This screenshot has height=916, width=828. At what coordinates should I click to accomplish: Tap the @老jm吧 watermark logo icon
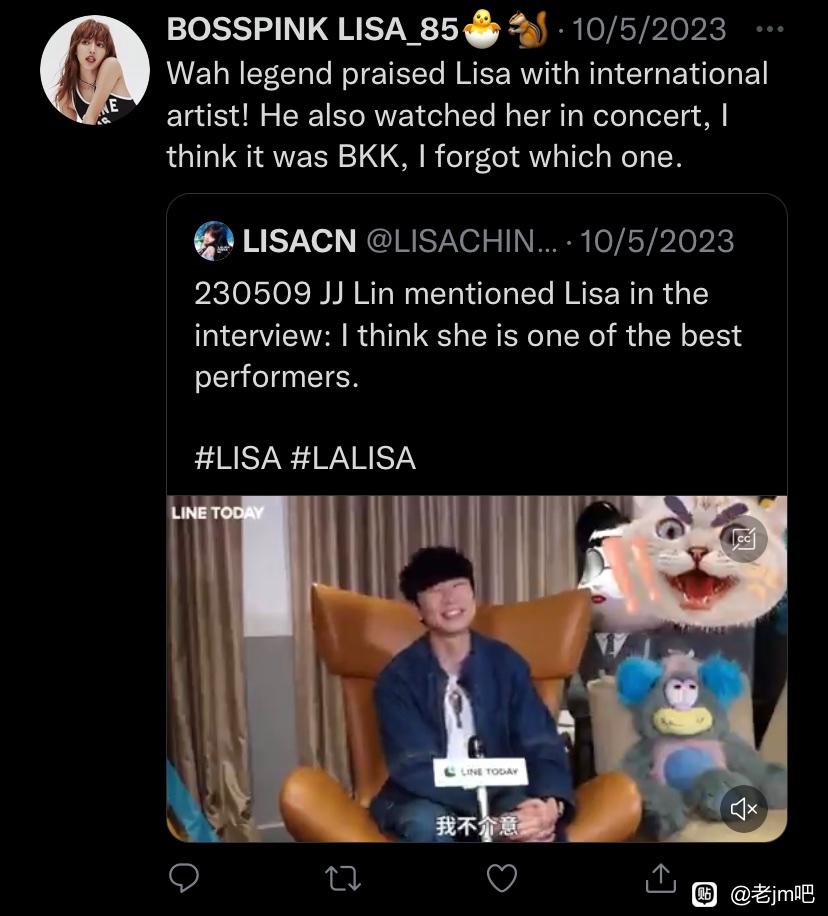[x=704, y=894]
